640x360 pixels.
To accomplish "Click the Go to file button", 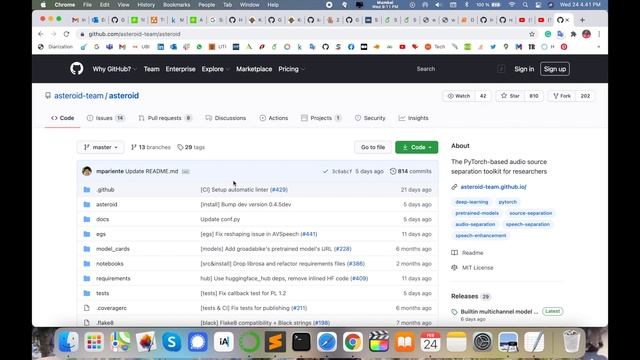I will coord(373,147).
